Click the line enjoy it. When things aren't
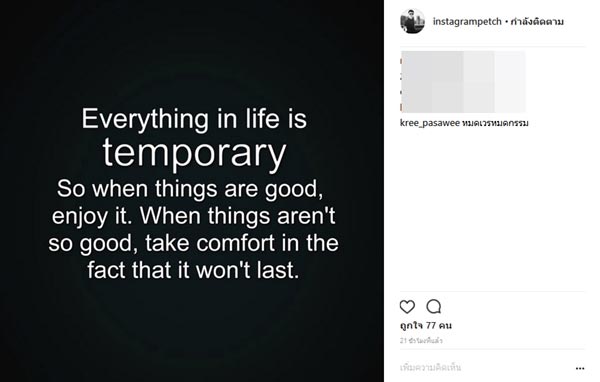The image size is (600, 382). click(194, 216)
